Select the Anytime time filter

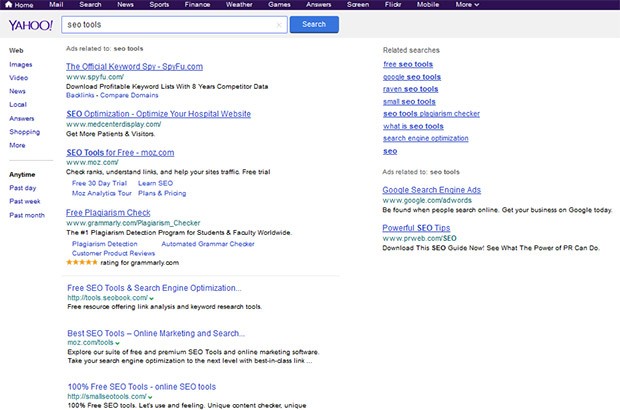pos(22,174)
